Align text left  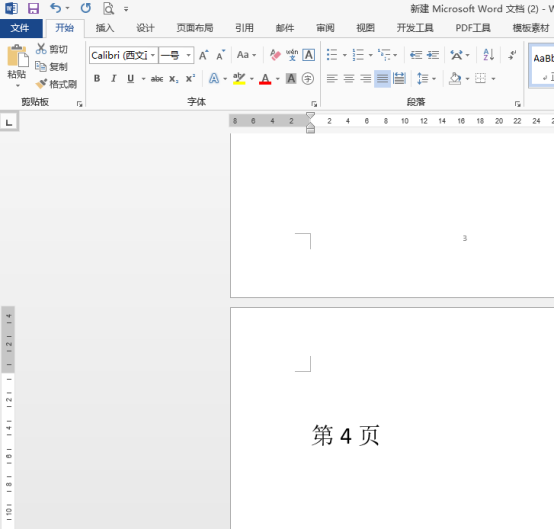pyautogui.click(x=332, y=78)
